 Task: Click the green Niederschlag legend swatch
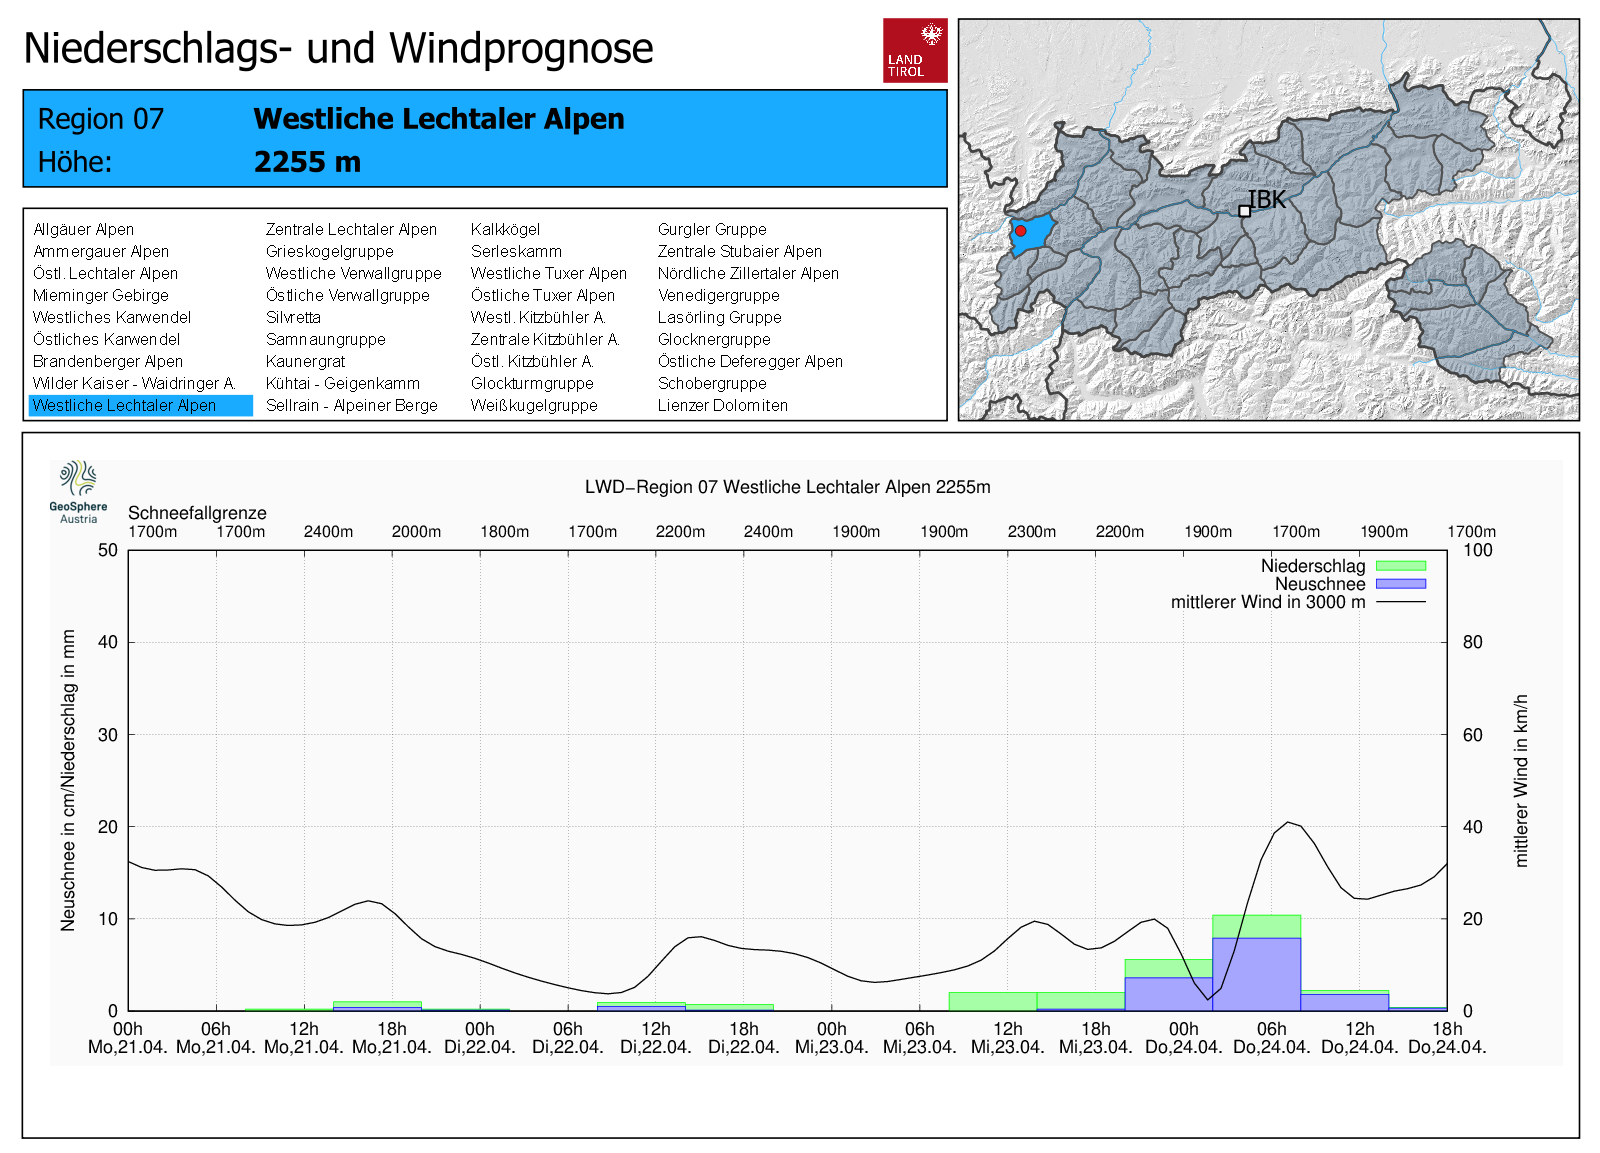click(1400, 566)
